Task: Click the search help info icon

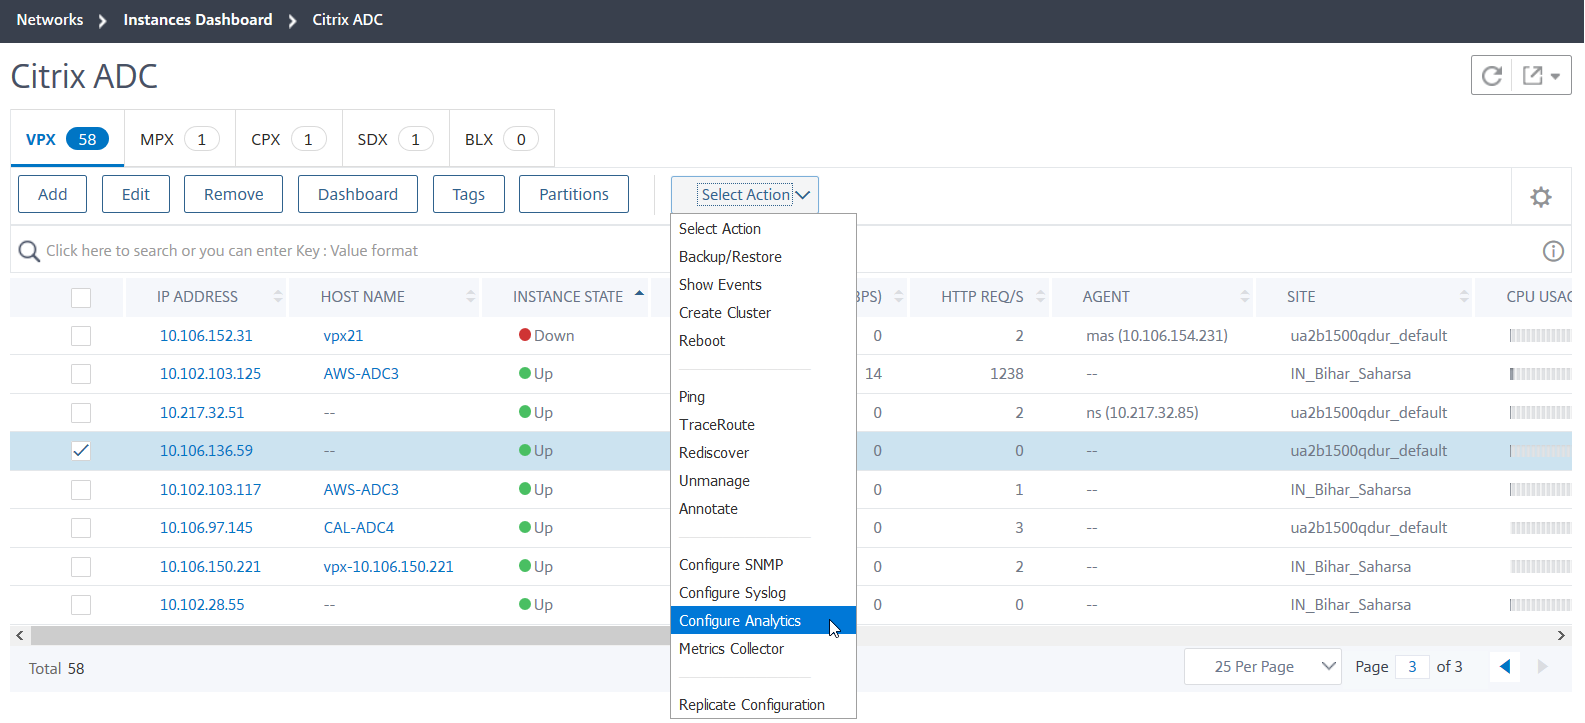Action: [1553, 251]
